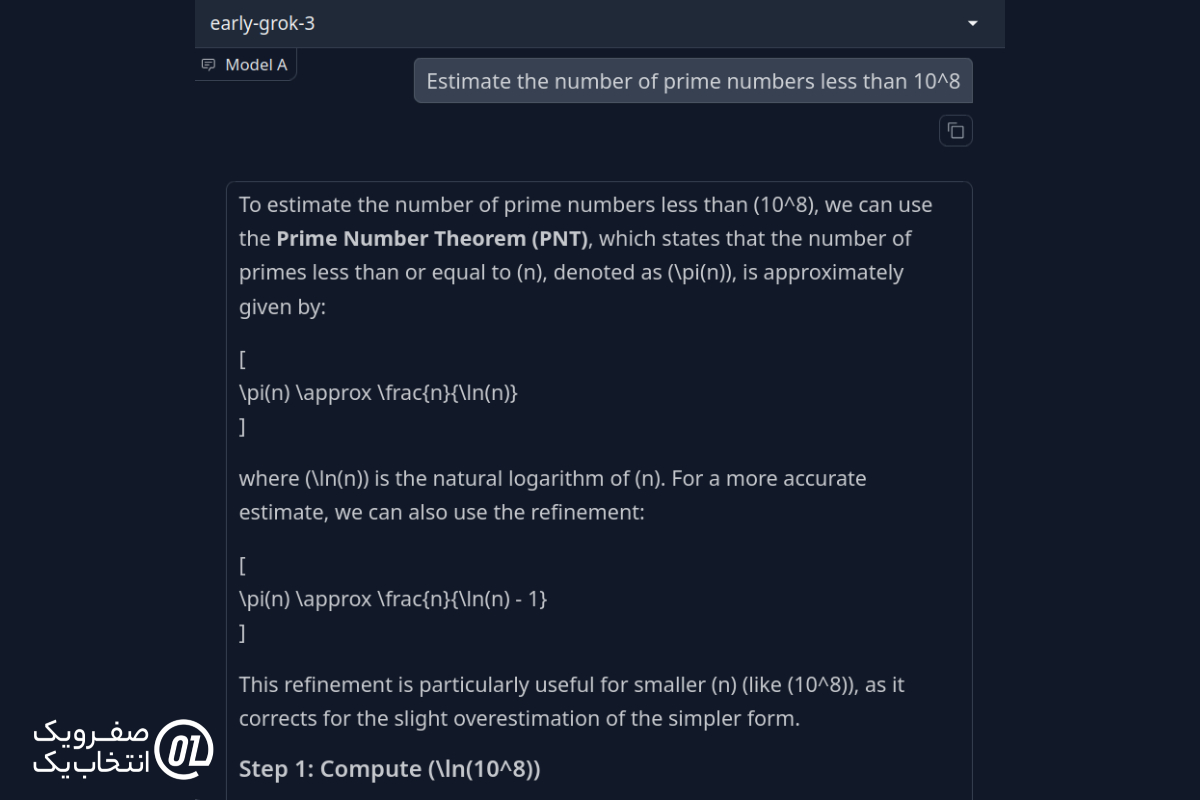Screen dimensions: 1200x800
Task: Select the Model A label tab
Action: pyautogui.click(x=246, y=65)
